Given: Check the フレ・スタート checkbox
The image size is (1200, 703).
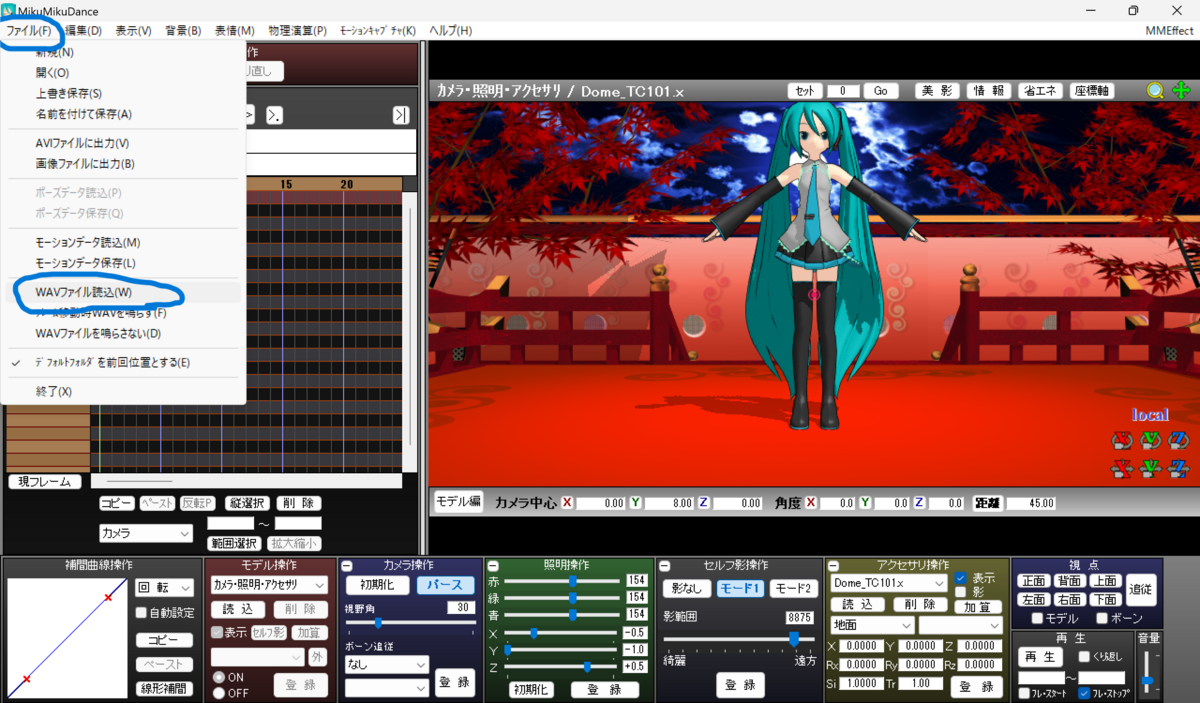Looking at the screenshot, I should coord(1024,693).
